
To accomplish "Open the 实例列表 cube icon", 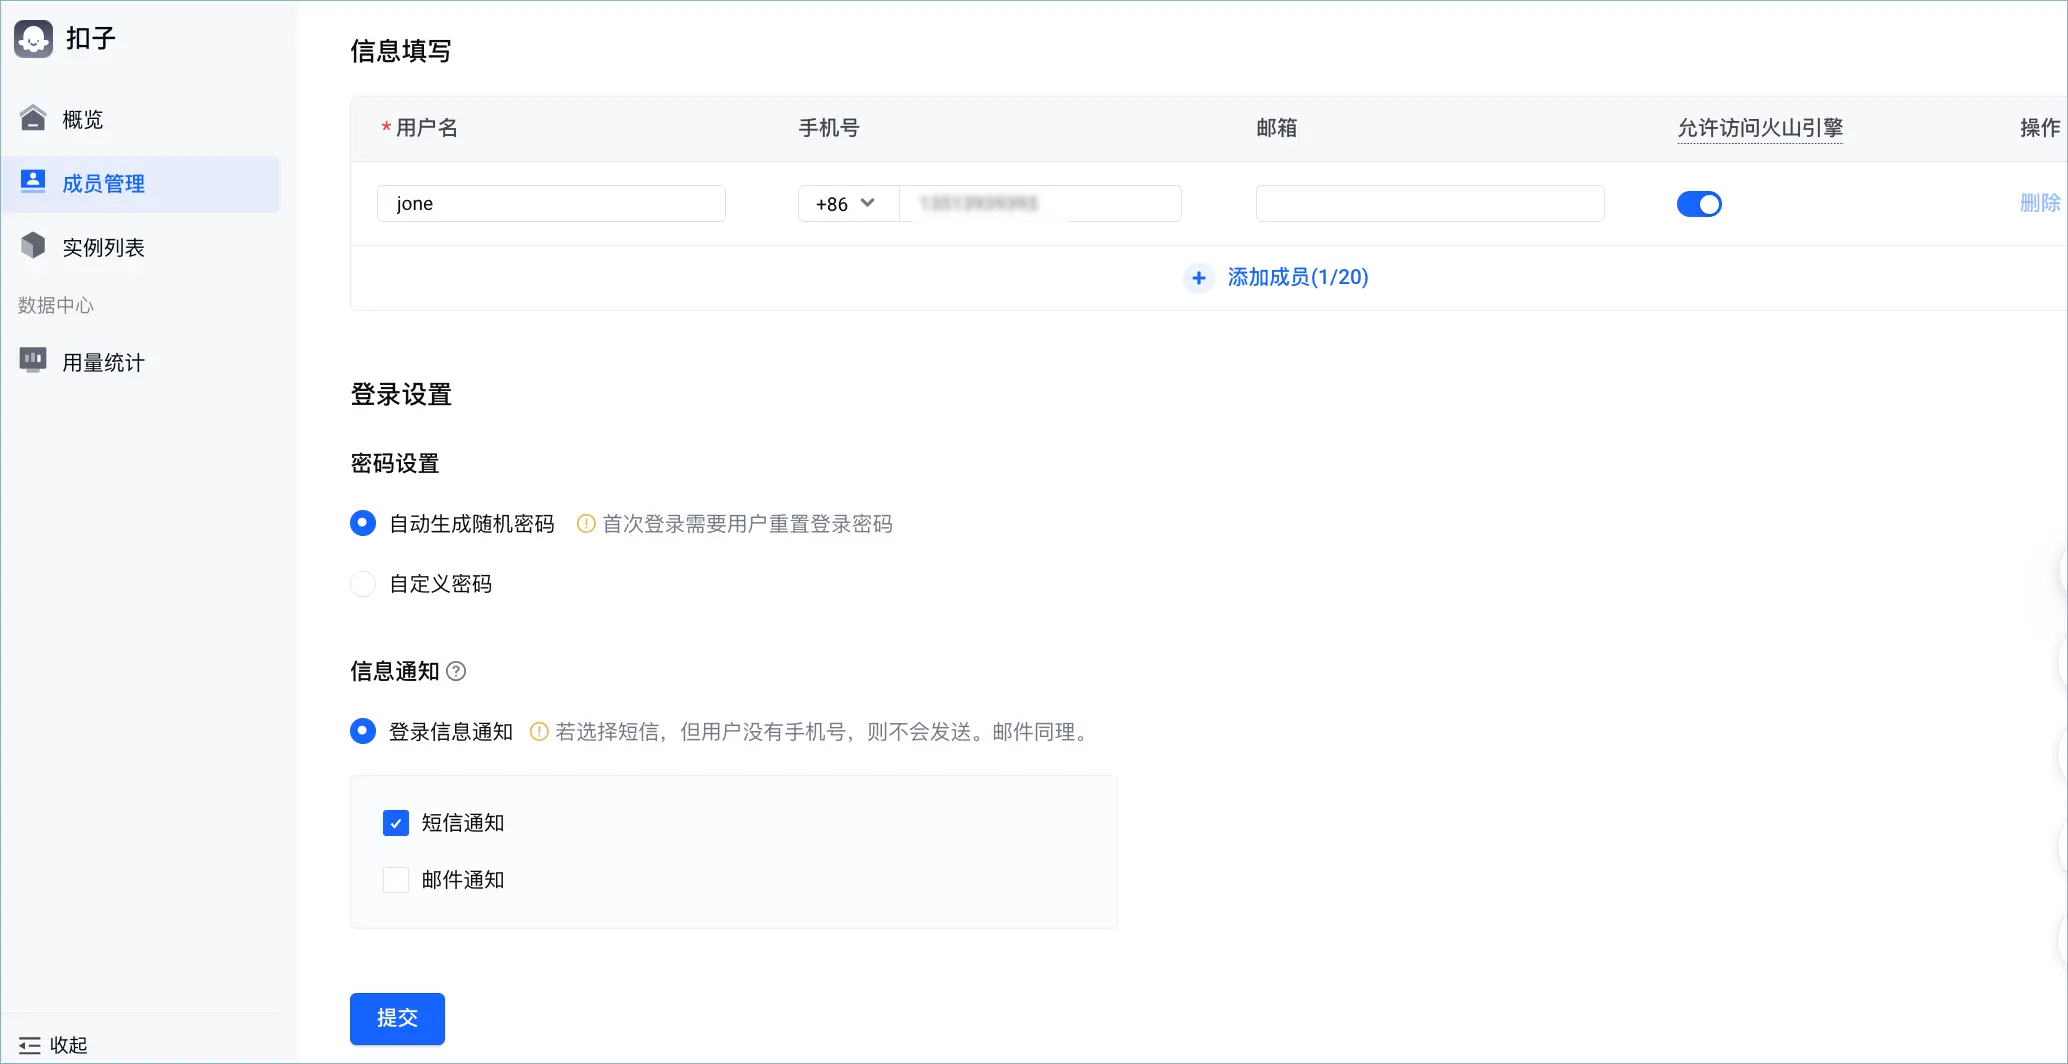I will 33,246.
